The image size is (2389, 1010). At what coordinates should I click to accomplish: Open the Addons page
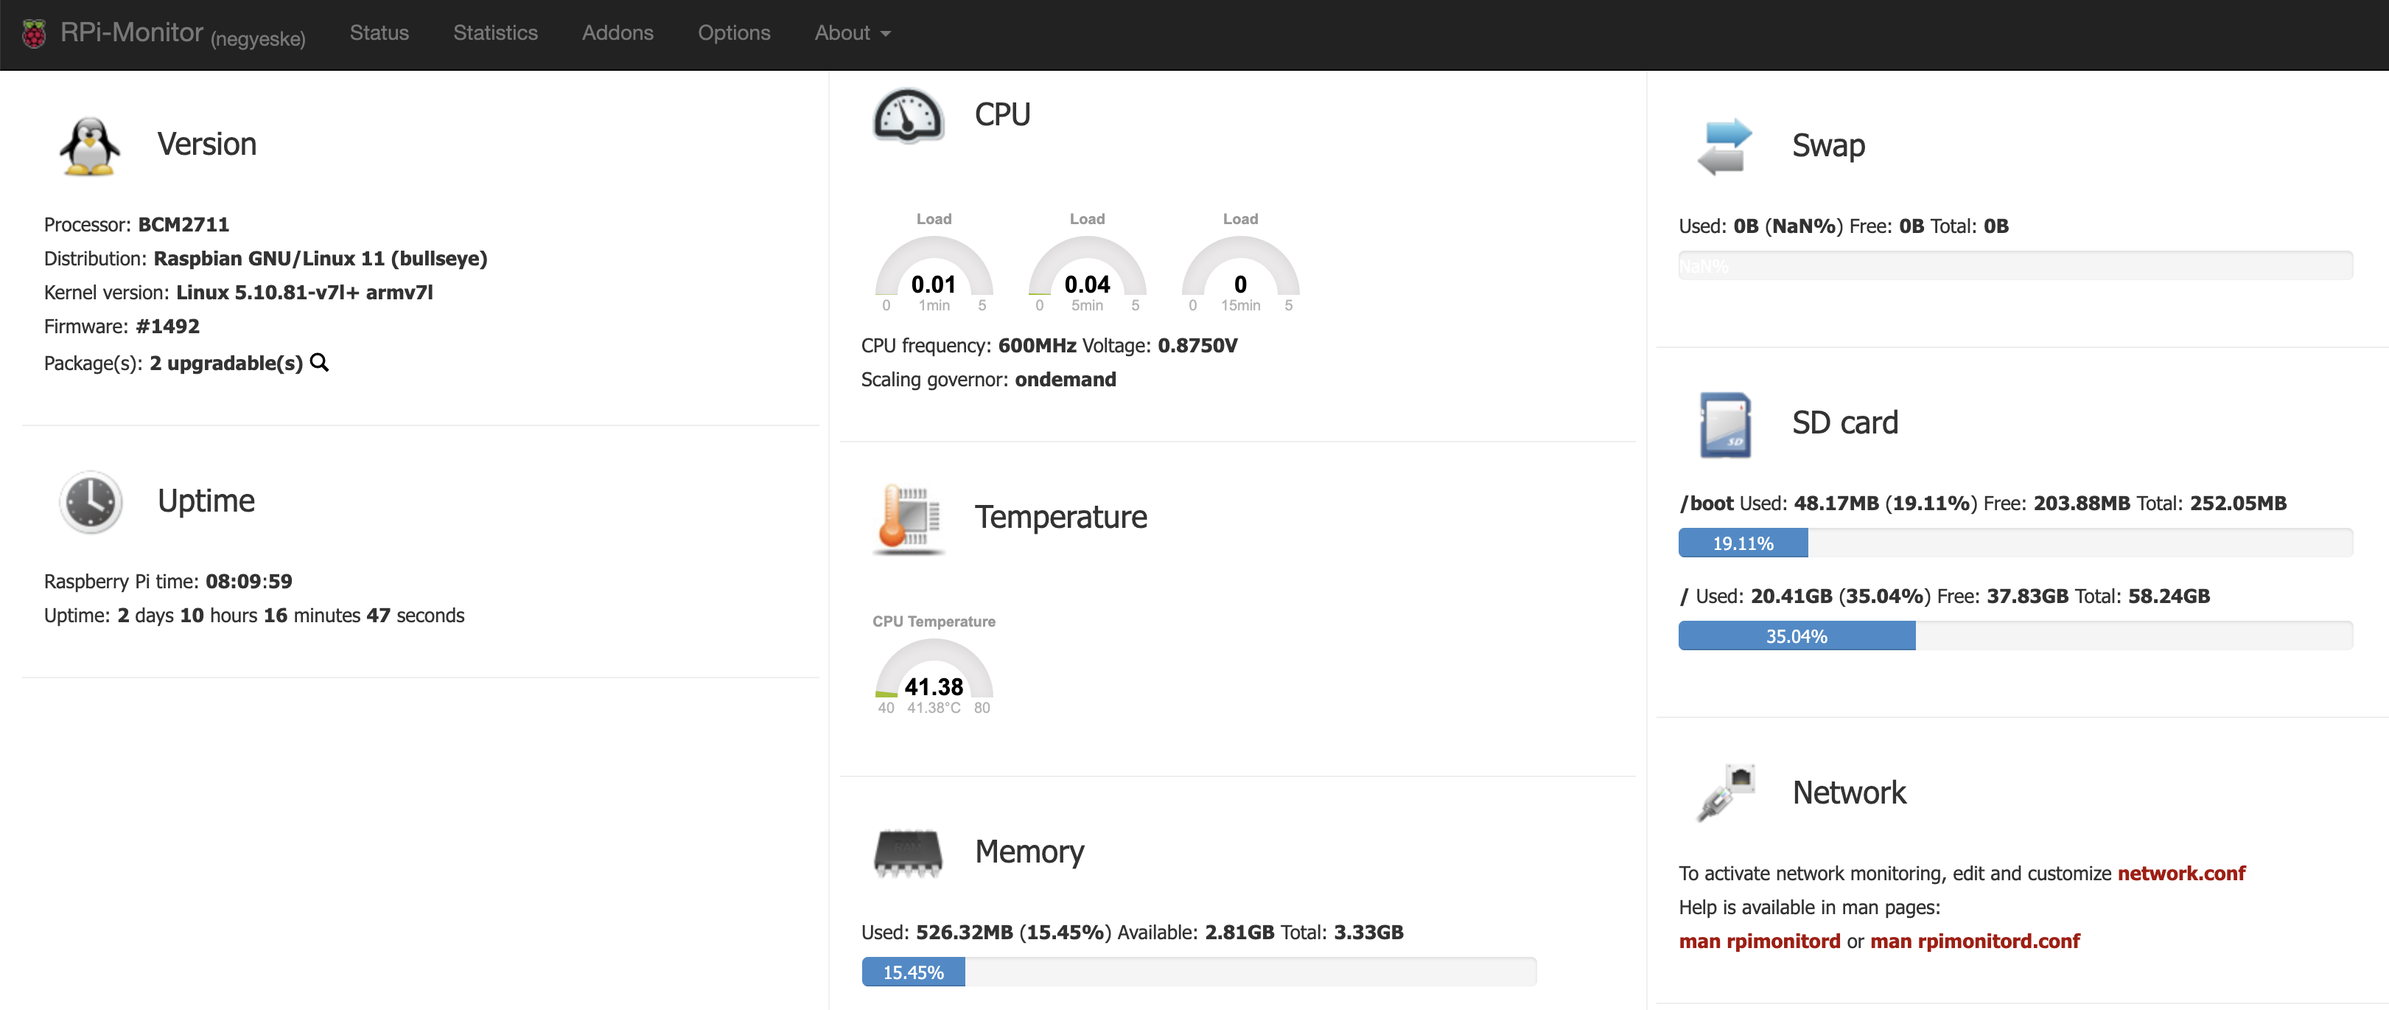click(617, 33)
